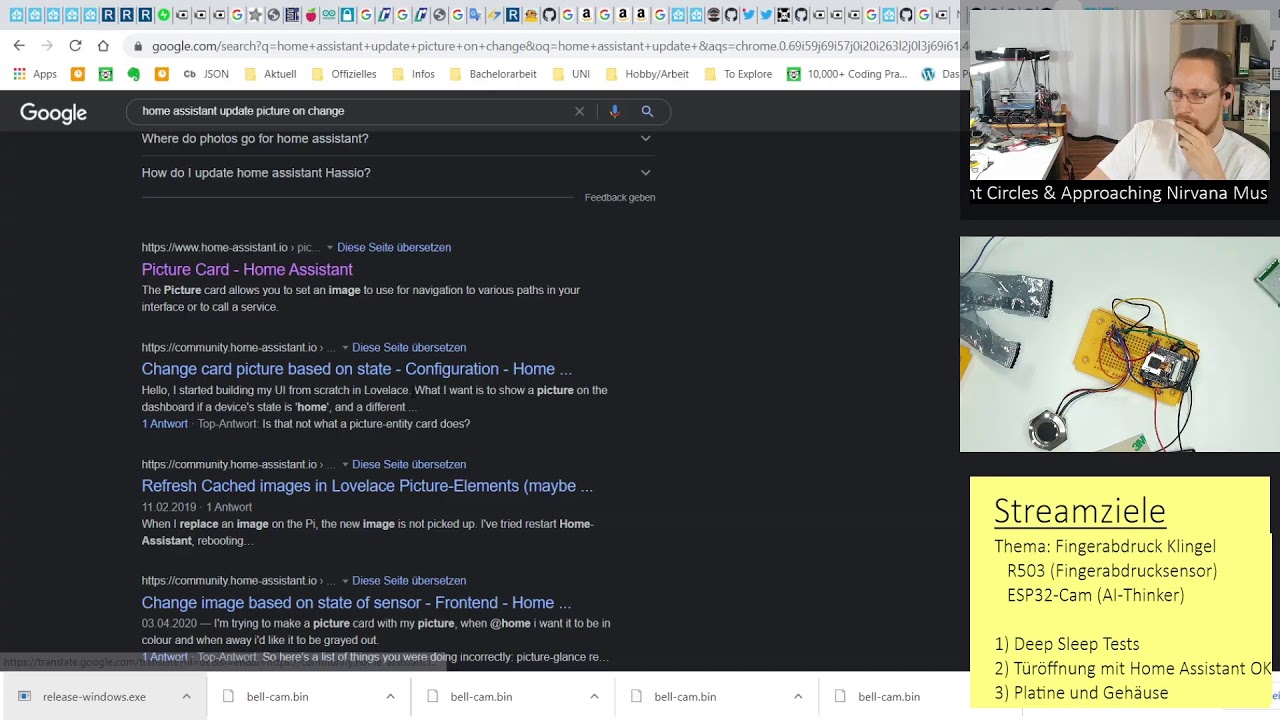The height and width of the screenshot is (720, 1280).
Task: Click the overhead breadboard camera view
Action: click(1120, 344)
